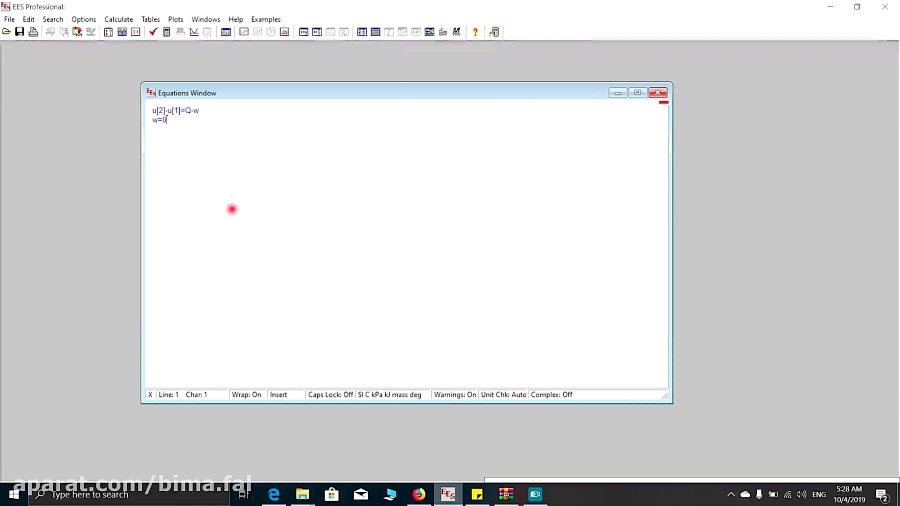Click the w=0 equation line
This screenshot has height=506, width=900.
(159, 120)
